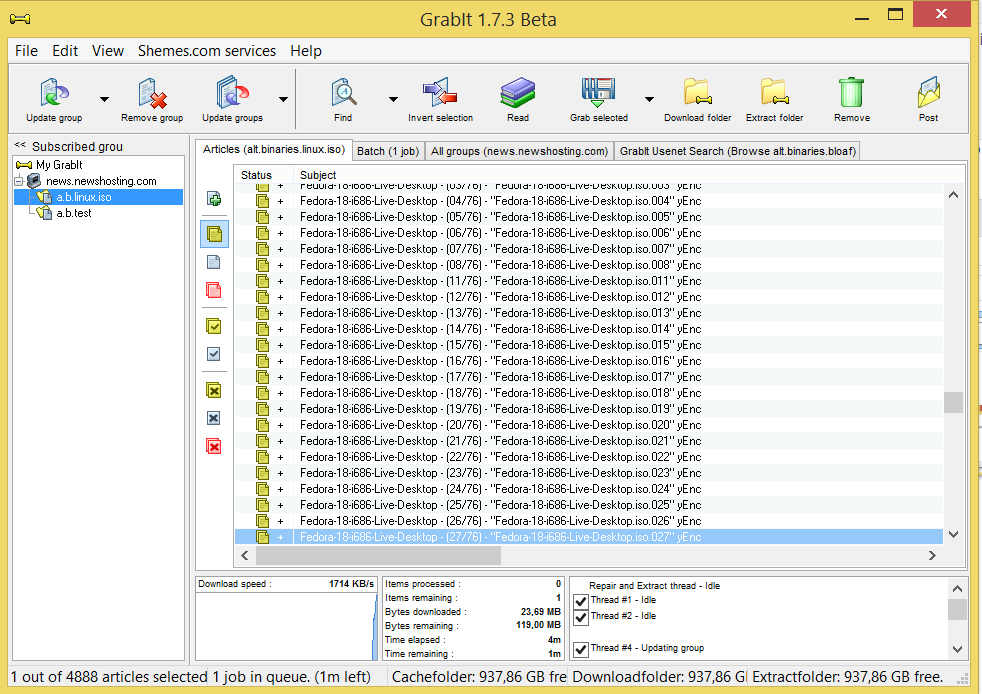
Task: Click the thread panel scrollbar thumb
Action: pyautogui.click(x=957, y=609)
